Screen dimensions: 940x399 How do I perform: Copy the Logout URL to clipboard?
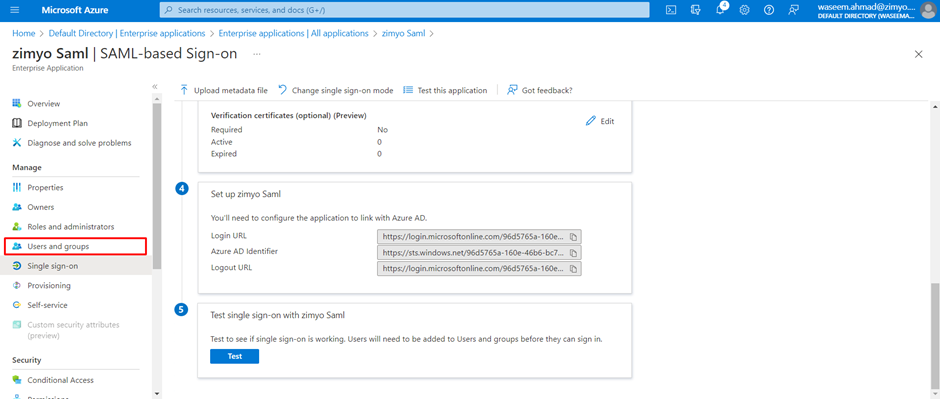[x=573, y=268]
